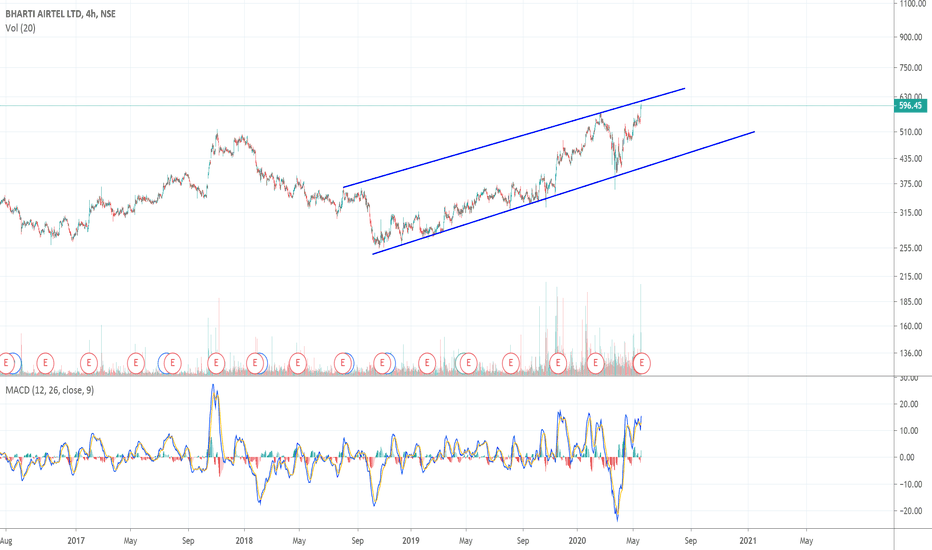Click the latest earnings E marker at chart end
Viewport: 932px width, 550px height.
click(x=641, y=363)
